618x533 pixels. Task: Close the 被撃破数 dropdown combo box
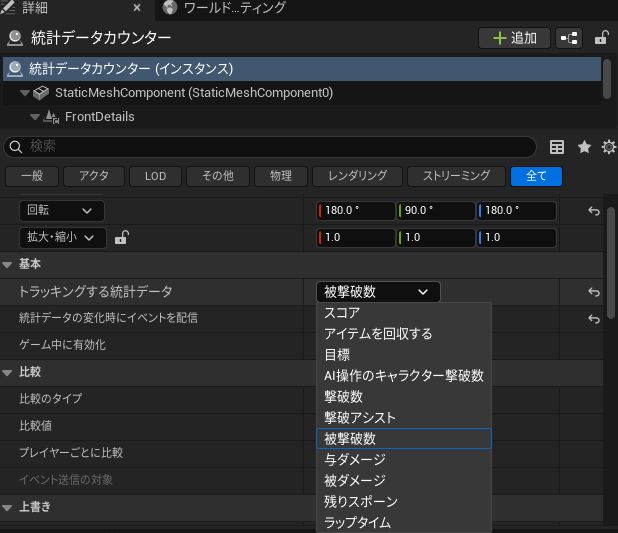(378, 292)
